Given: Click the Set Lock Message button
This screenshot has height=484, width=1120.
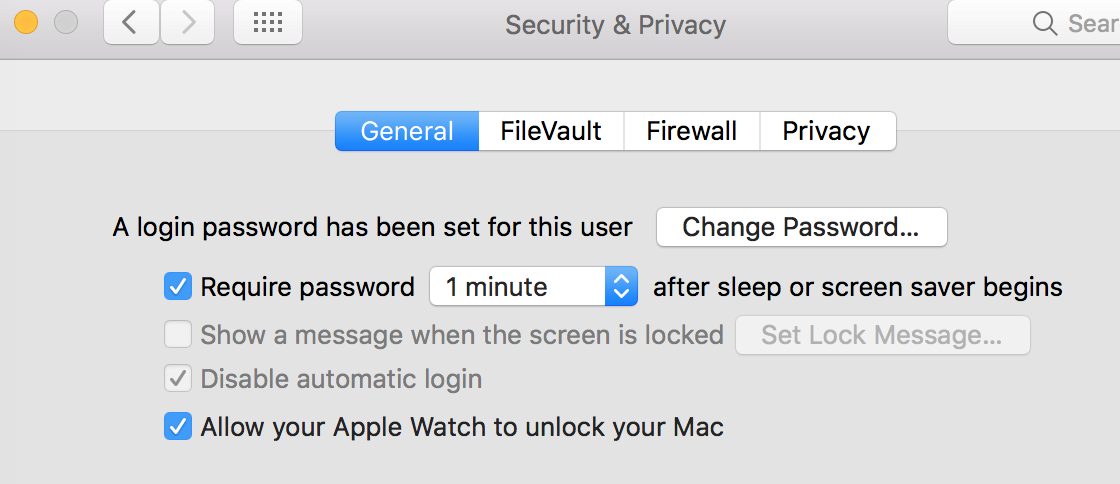Looking at the screenshot, I should [882, 335].
